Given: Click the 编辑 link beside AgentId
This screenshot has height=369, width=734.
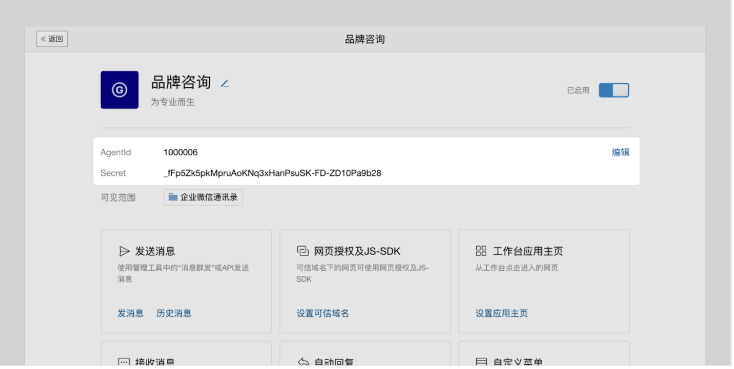Looking at the screenshot, I should click(620, 152).
